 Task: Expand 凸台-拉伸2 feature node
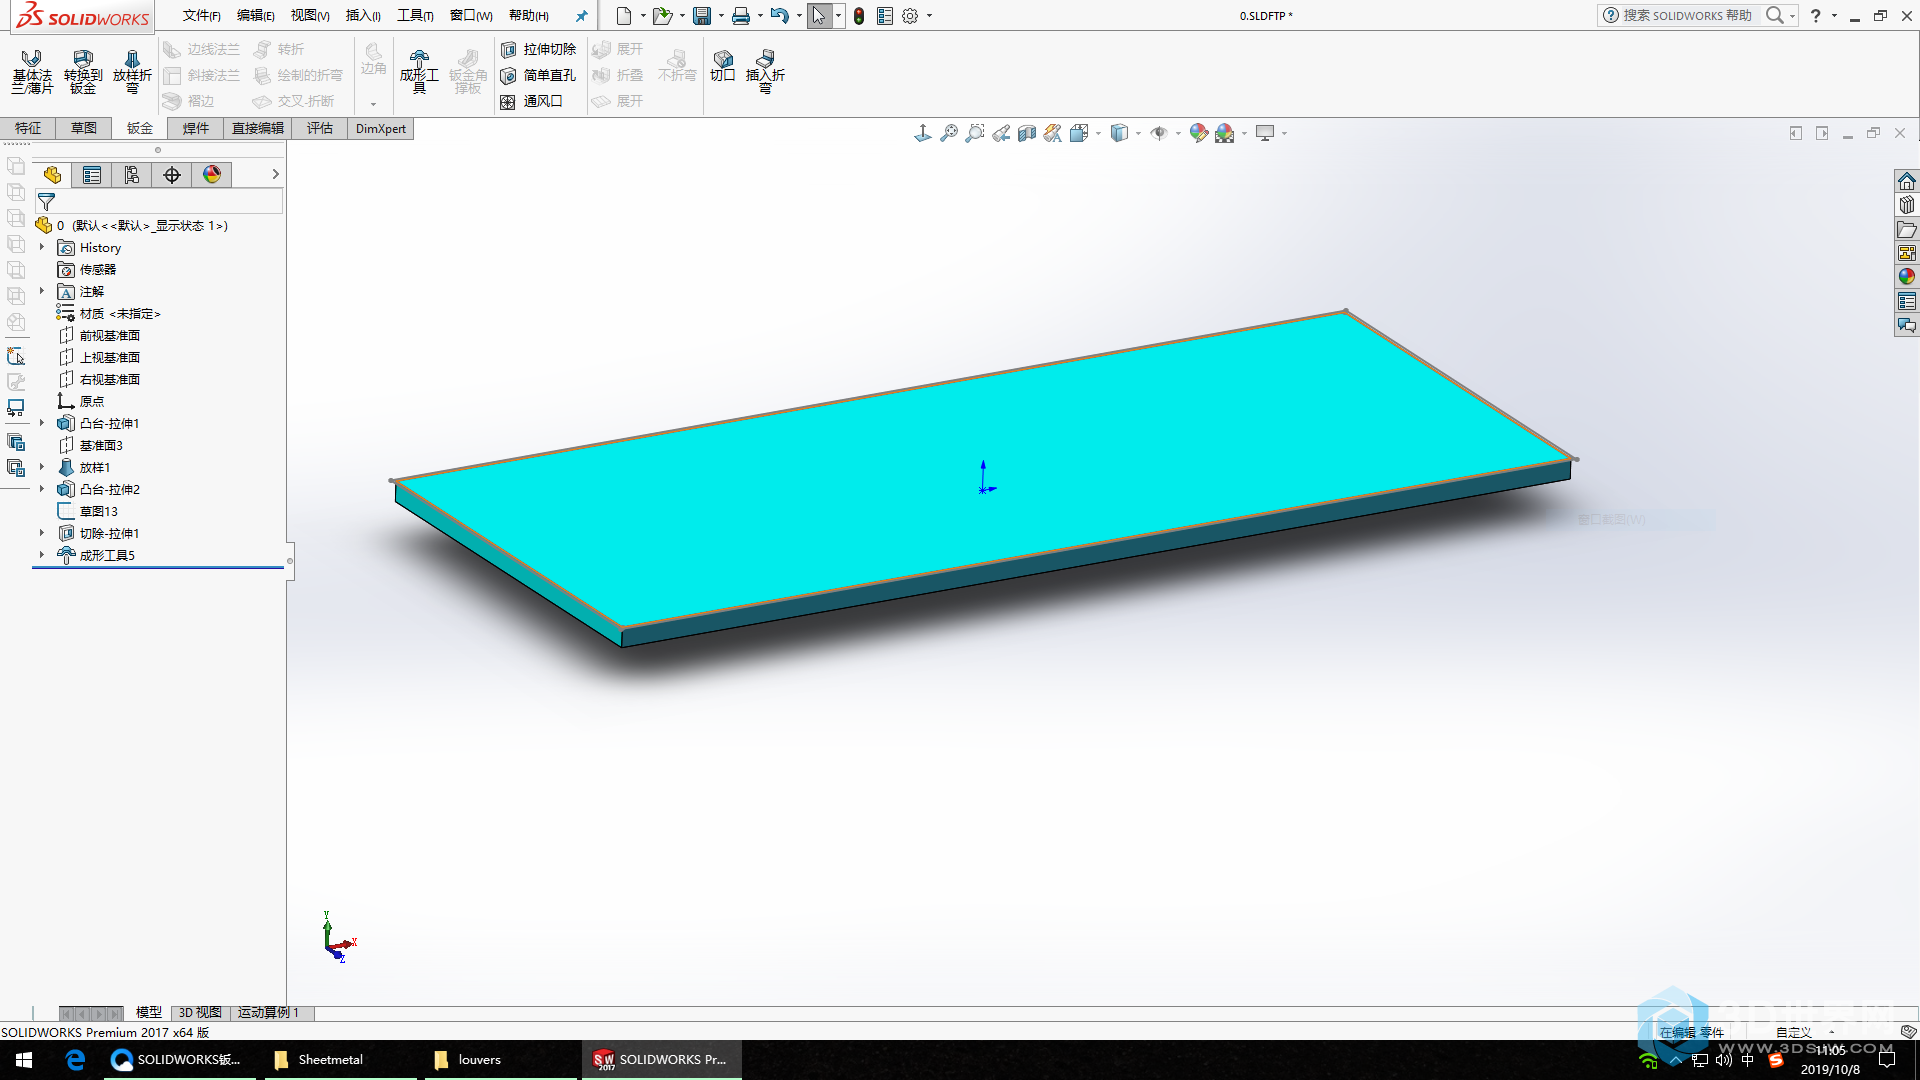(42, 489)
